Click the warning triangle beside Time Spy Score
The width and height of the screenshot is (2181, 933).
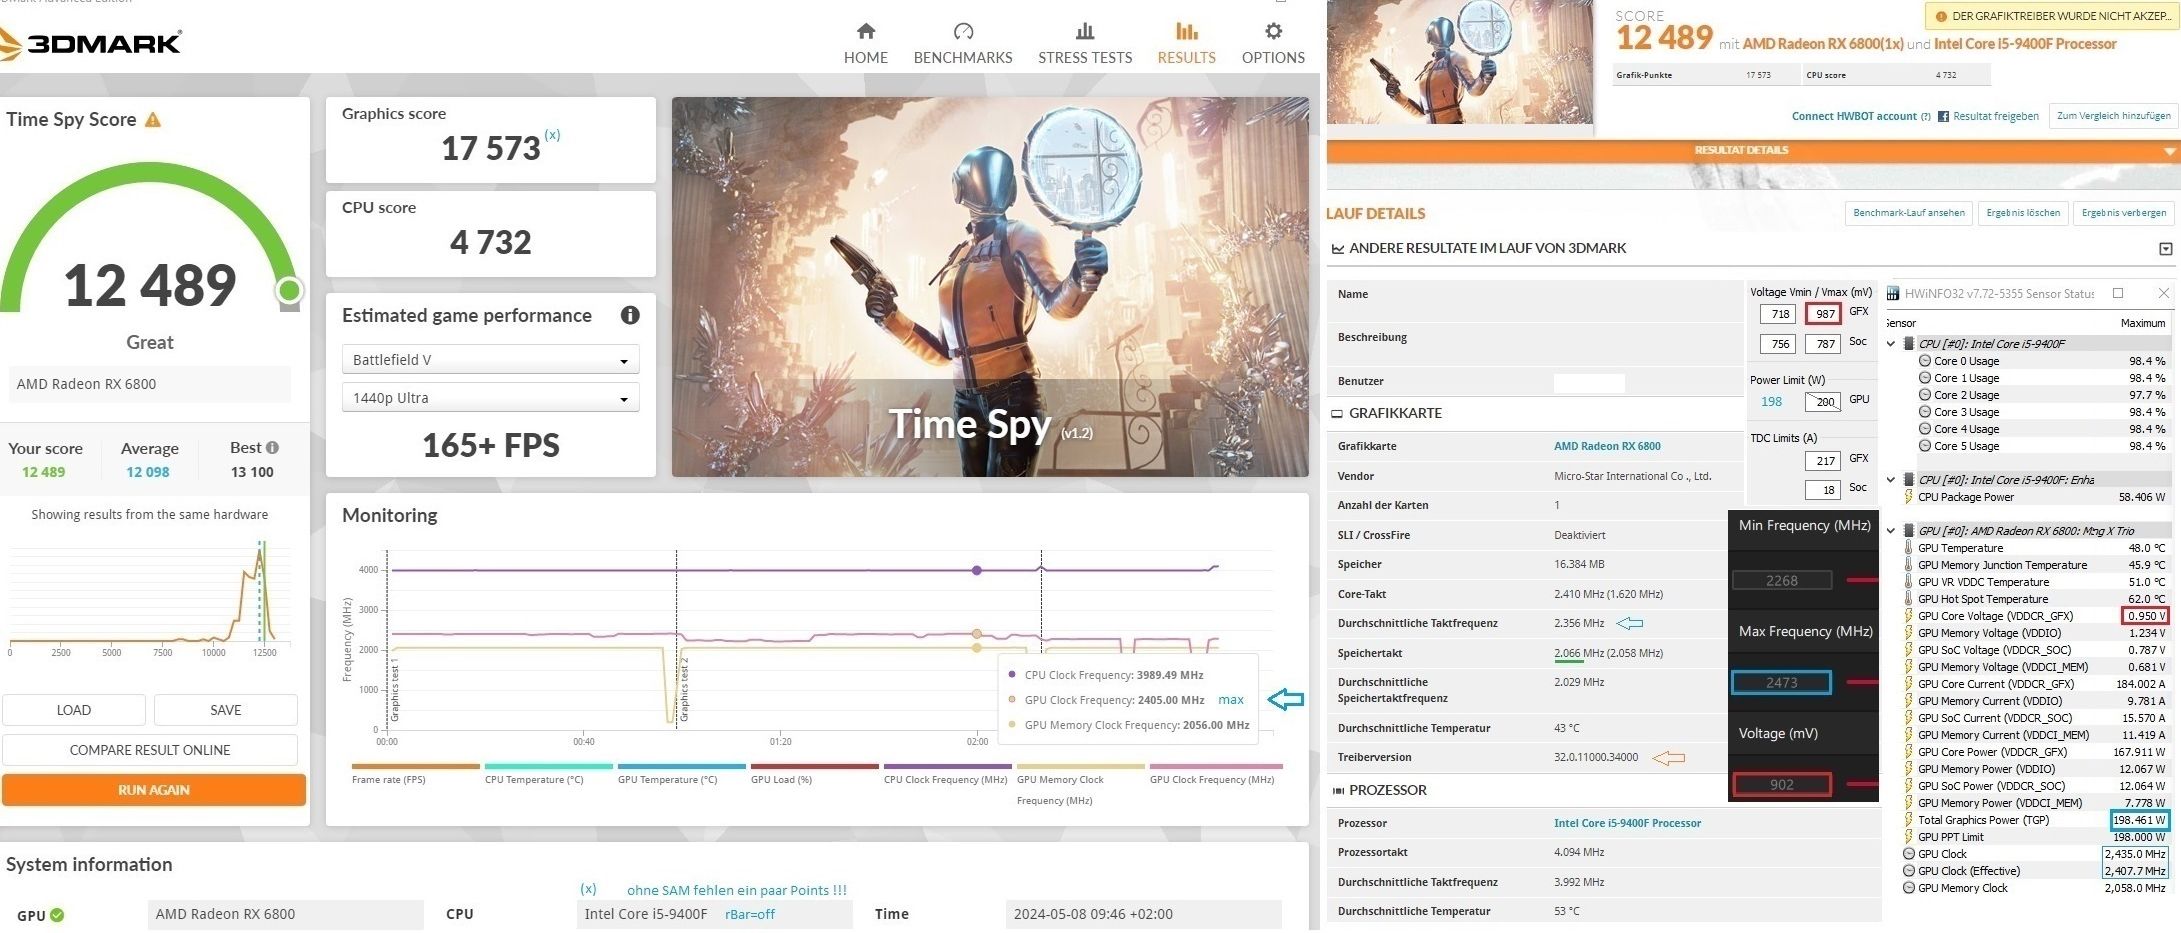[153, 120]
